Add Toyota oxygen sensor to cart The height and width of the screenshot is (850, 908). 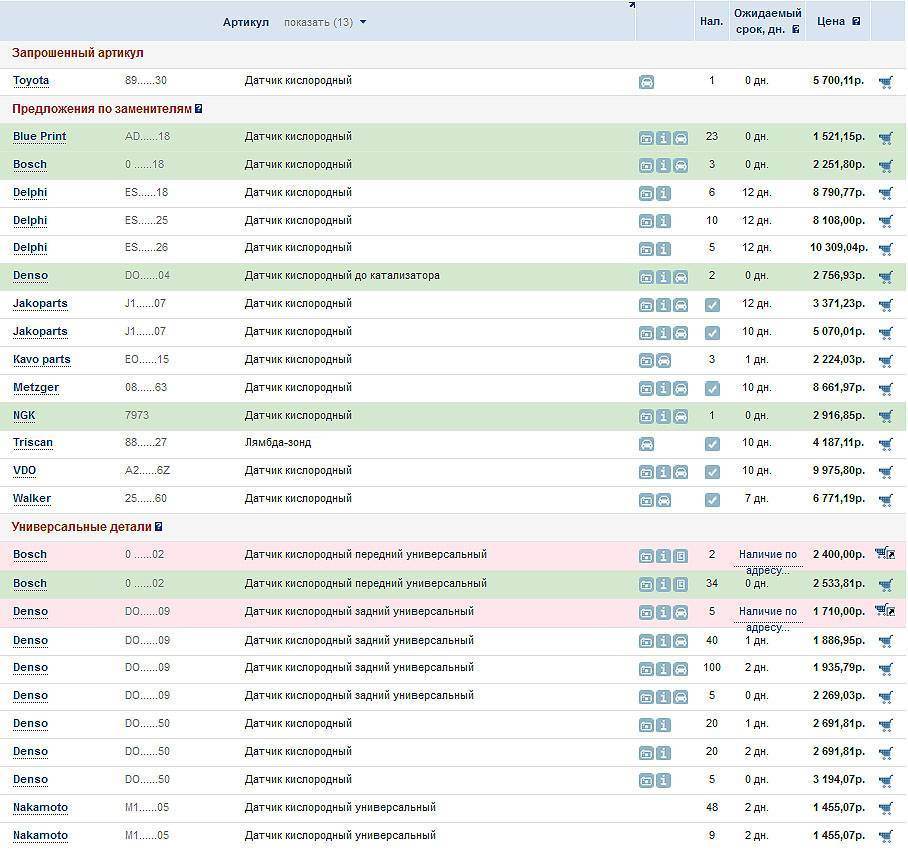point(885,82)
